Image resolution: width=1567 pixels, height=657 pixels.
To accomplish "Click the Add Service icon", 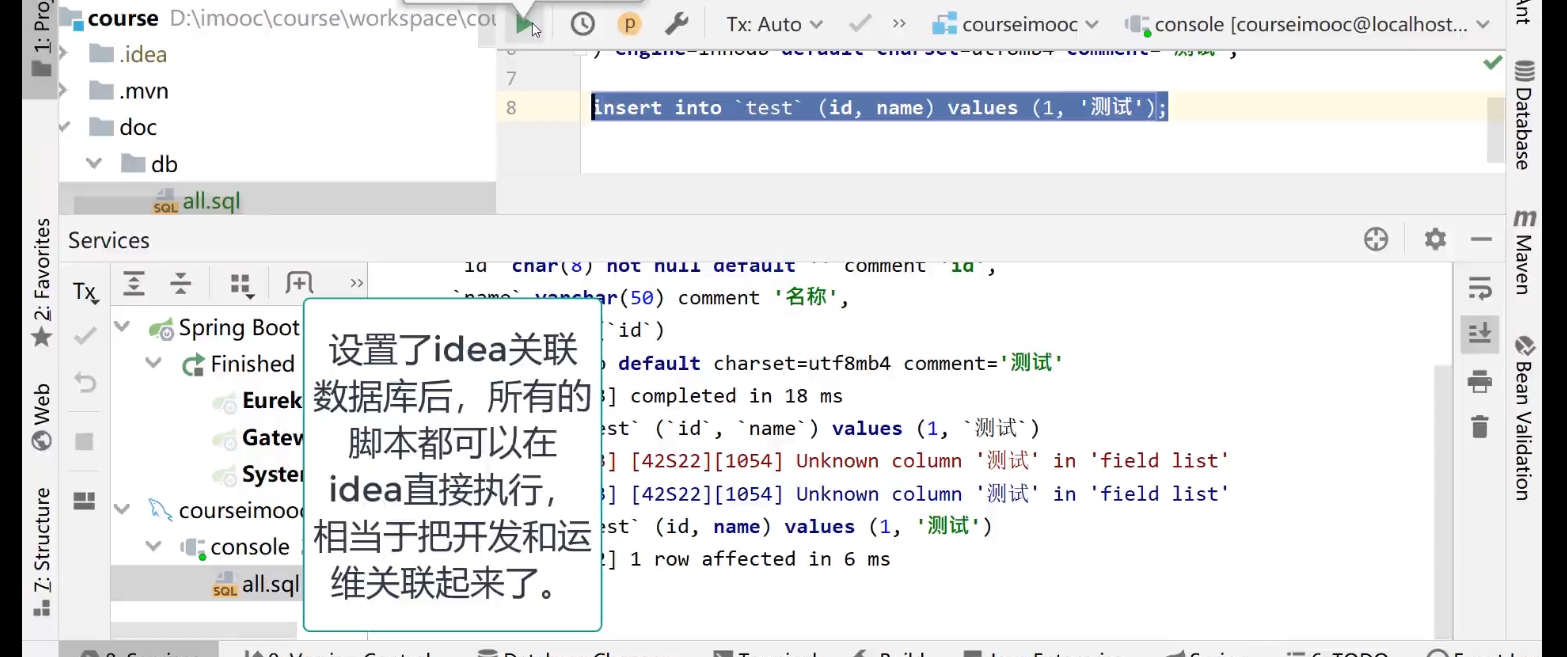I will [299, 283].
